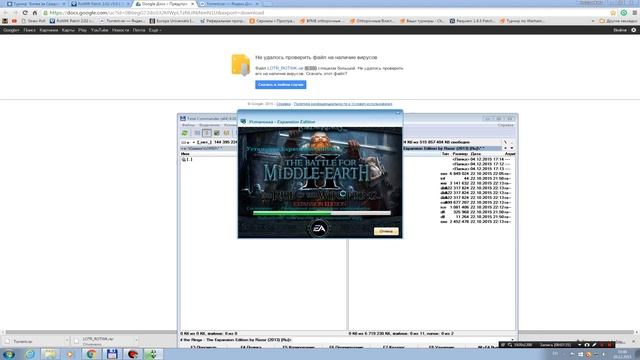The width and height of the screenshot is (640, 360).
Task: Open the RotWK Patch 2.02 bookmark
Action: 72,21
